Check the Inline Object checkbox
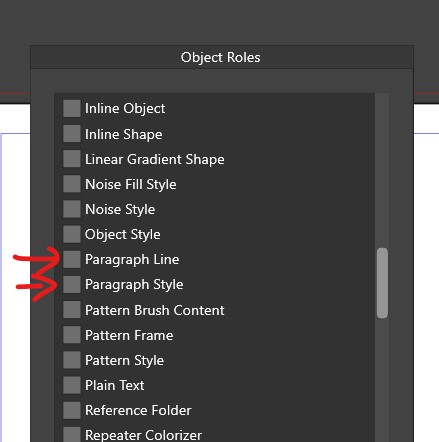The image size is (439, 442). tap(72, 108)
